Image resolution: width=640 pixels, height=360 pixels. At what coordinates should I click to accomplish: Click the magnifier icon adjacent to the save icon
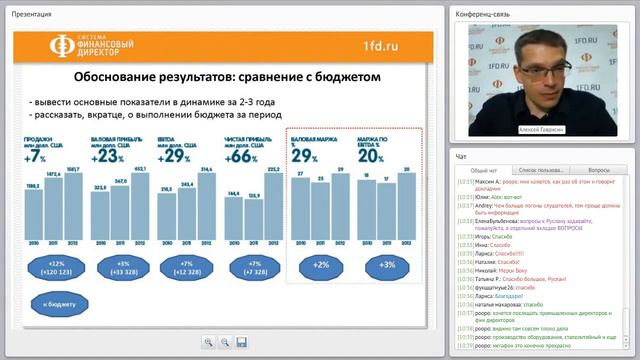(x=225, y=342)
